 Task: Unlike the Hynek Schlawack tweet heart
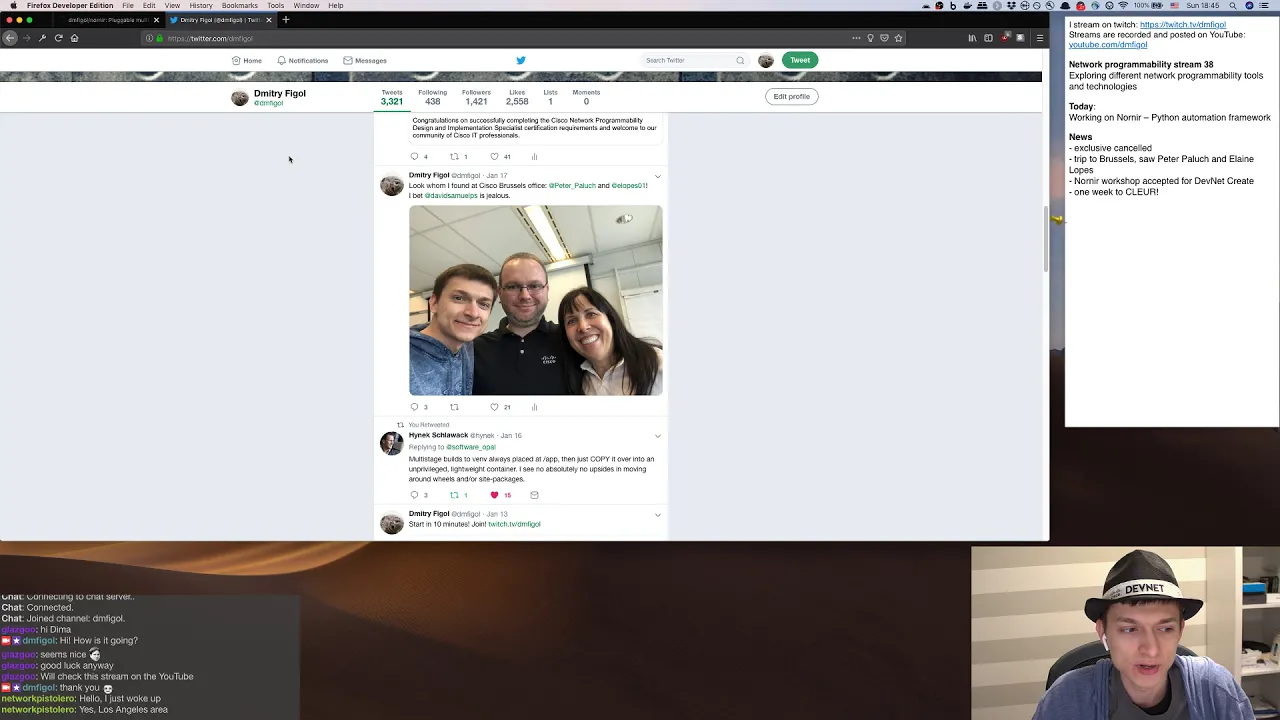[x=494, y=495]
